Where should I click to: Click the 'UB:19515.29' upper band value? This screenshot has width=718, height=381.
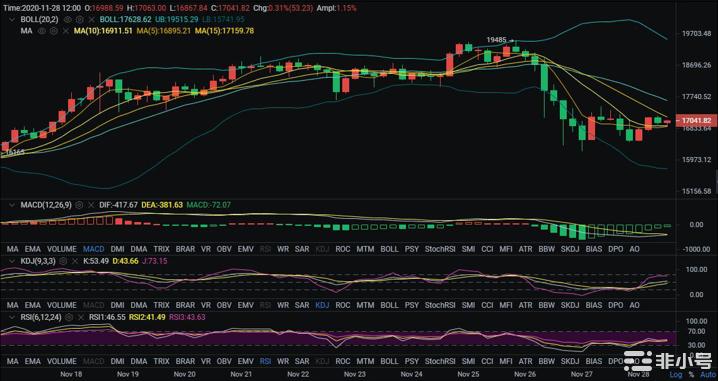pyautogui.click(x=176, y=19)
